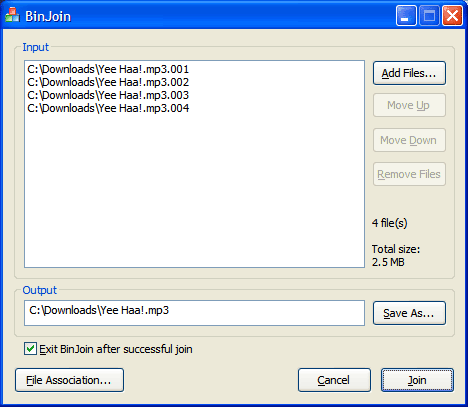This screenshot has width=468, height=407.
Task: Click the disabled maximize window button
Action: (429, 16)
